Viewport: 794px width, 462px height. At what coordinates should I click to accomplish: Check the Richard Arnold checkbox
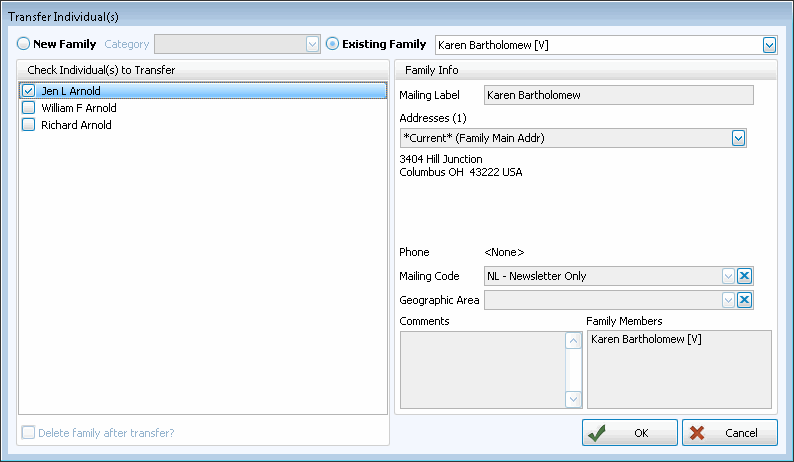(29, 125)
